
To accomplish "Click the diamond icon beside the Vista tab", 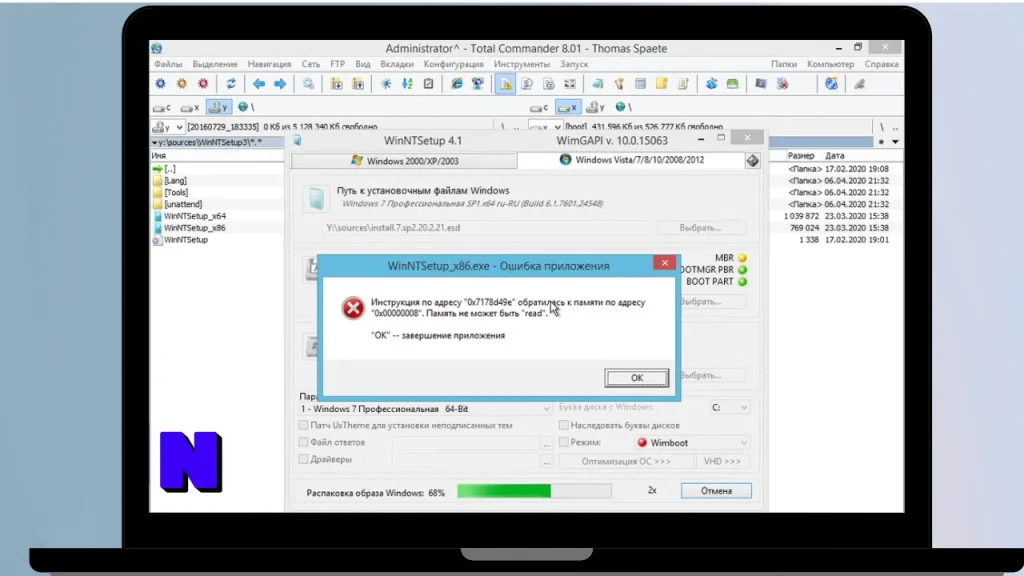I will tap(752, 161).
